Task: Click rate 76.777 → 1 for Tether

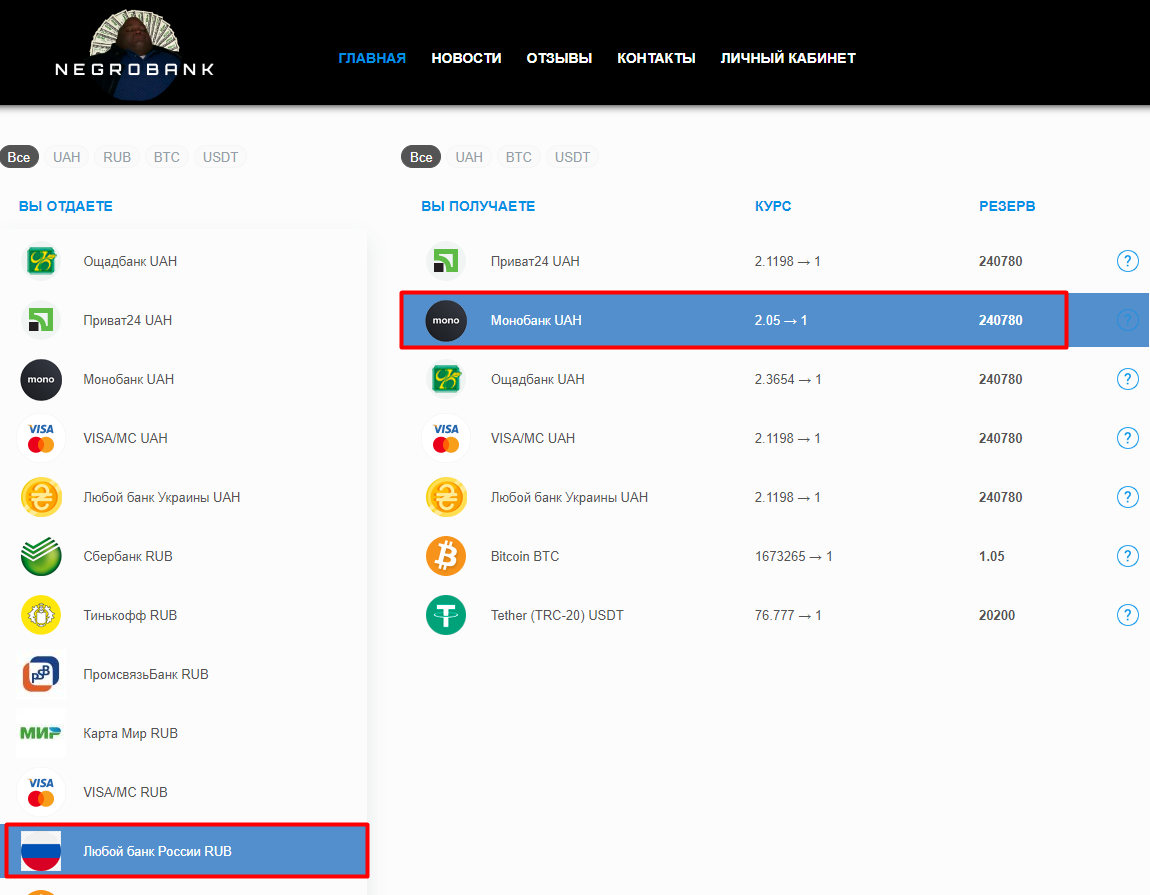Action: pyautogui.click(x=788, y=615)
